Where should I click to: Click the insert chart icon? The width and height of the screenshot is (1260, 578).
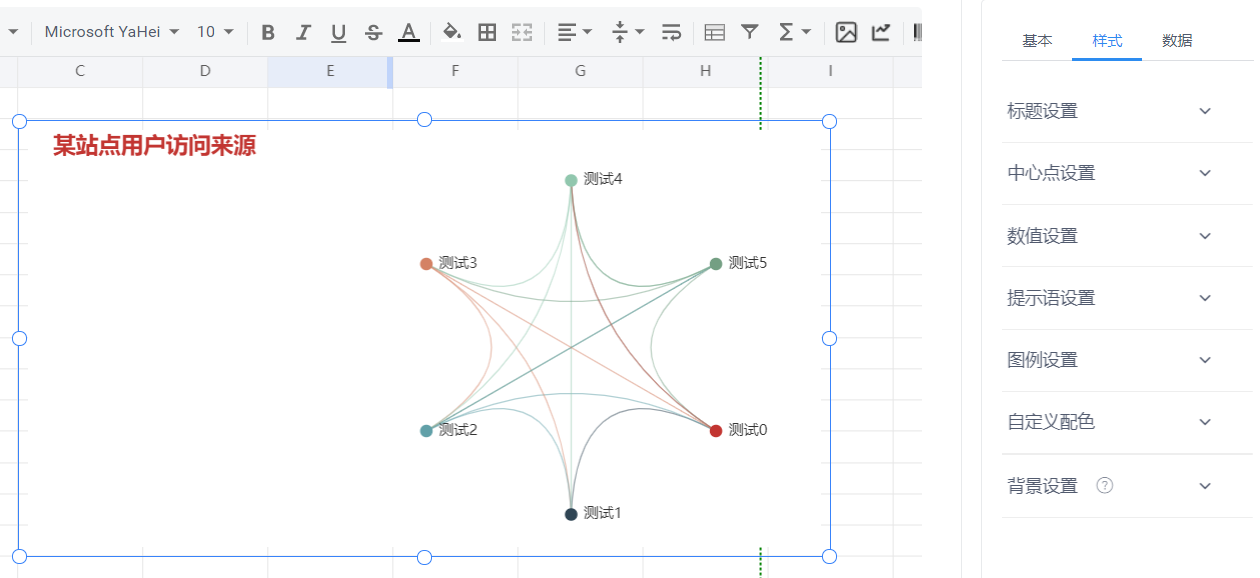point(881,32)
